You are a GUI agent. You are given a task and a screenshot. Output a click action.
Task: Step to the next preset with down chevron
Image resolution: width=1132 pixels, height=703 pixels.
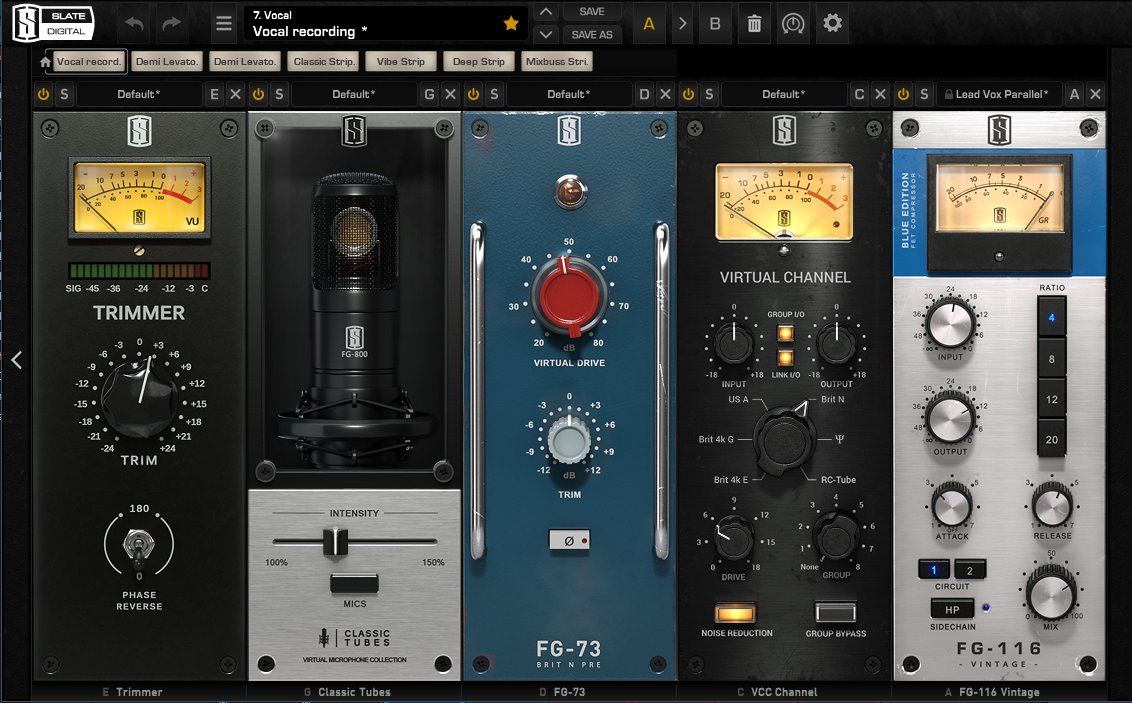tap(547, 35)
